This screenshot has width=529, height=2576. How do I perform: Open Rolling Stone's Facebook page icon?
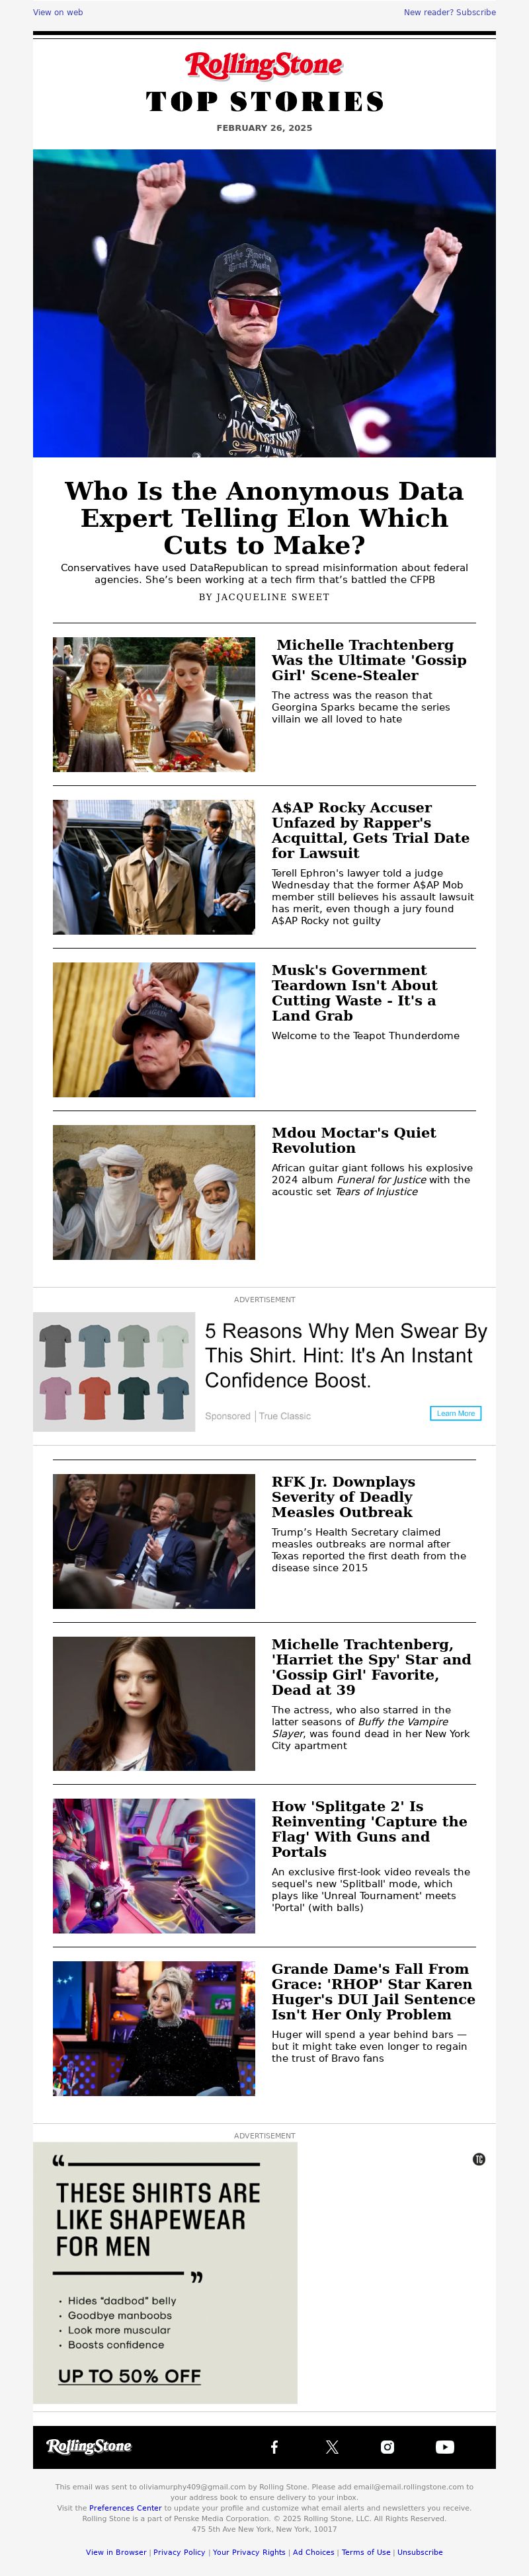pos(274,2447)
